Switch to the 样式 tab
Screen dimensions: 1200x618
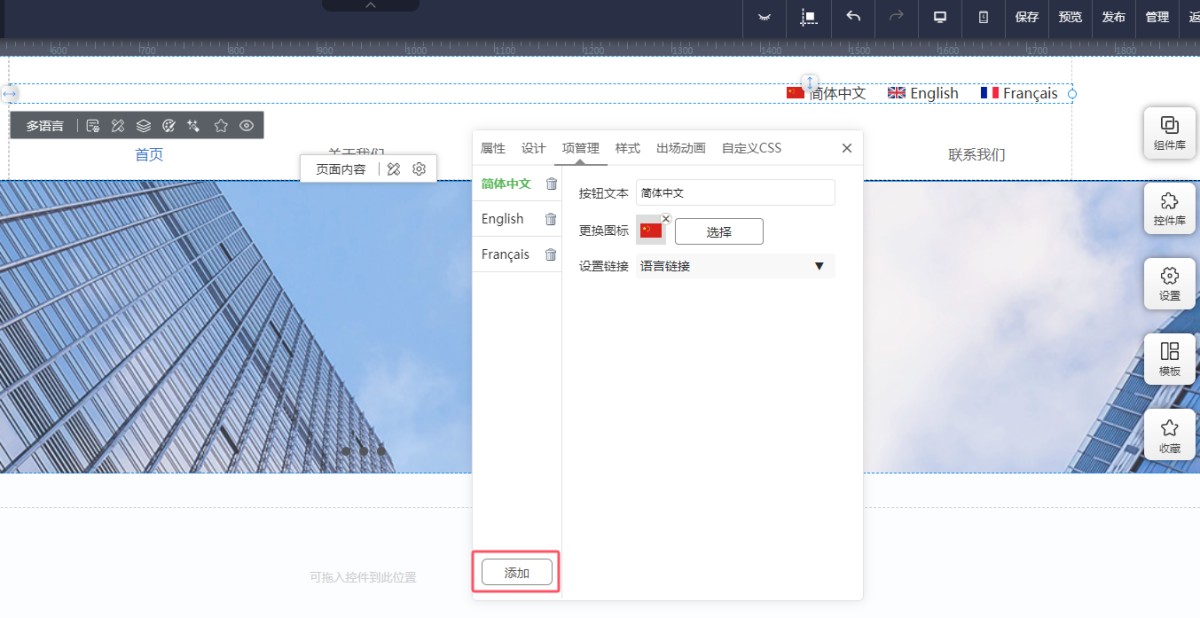pos(628,148)
